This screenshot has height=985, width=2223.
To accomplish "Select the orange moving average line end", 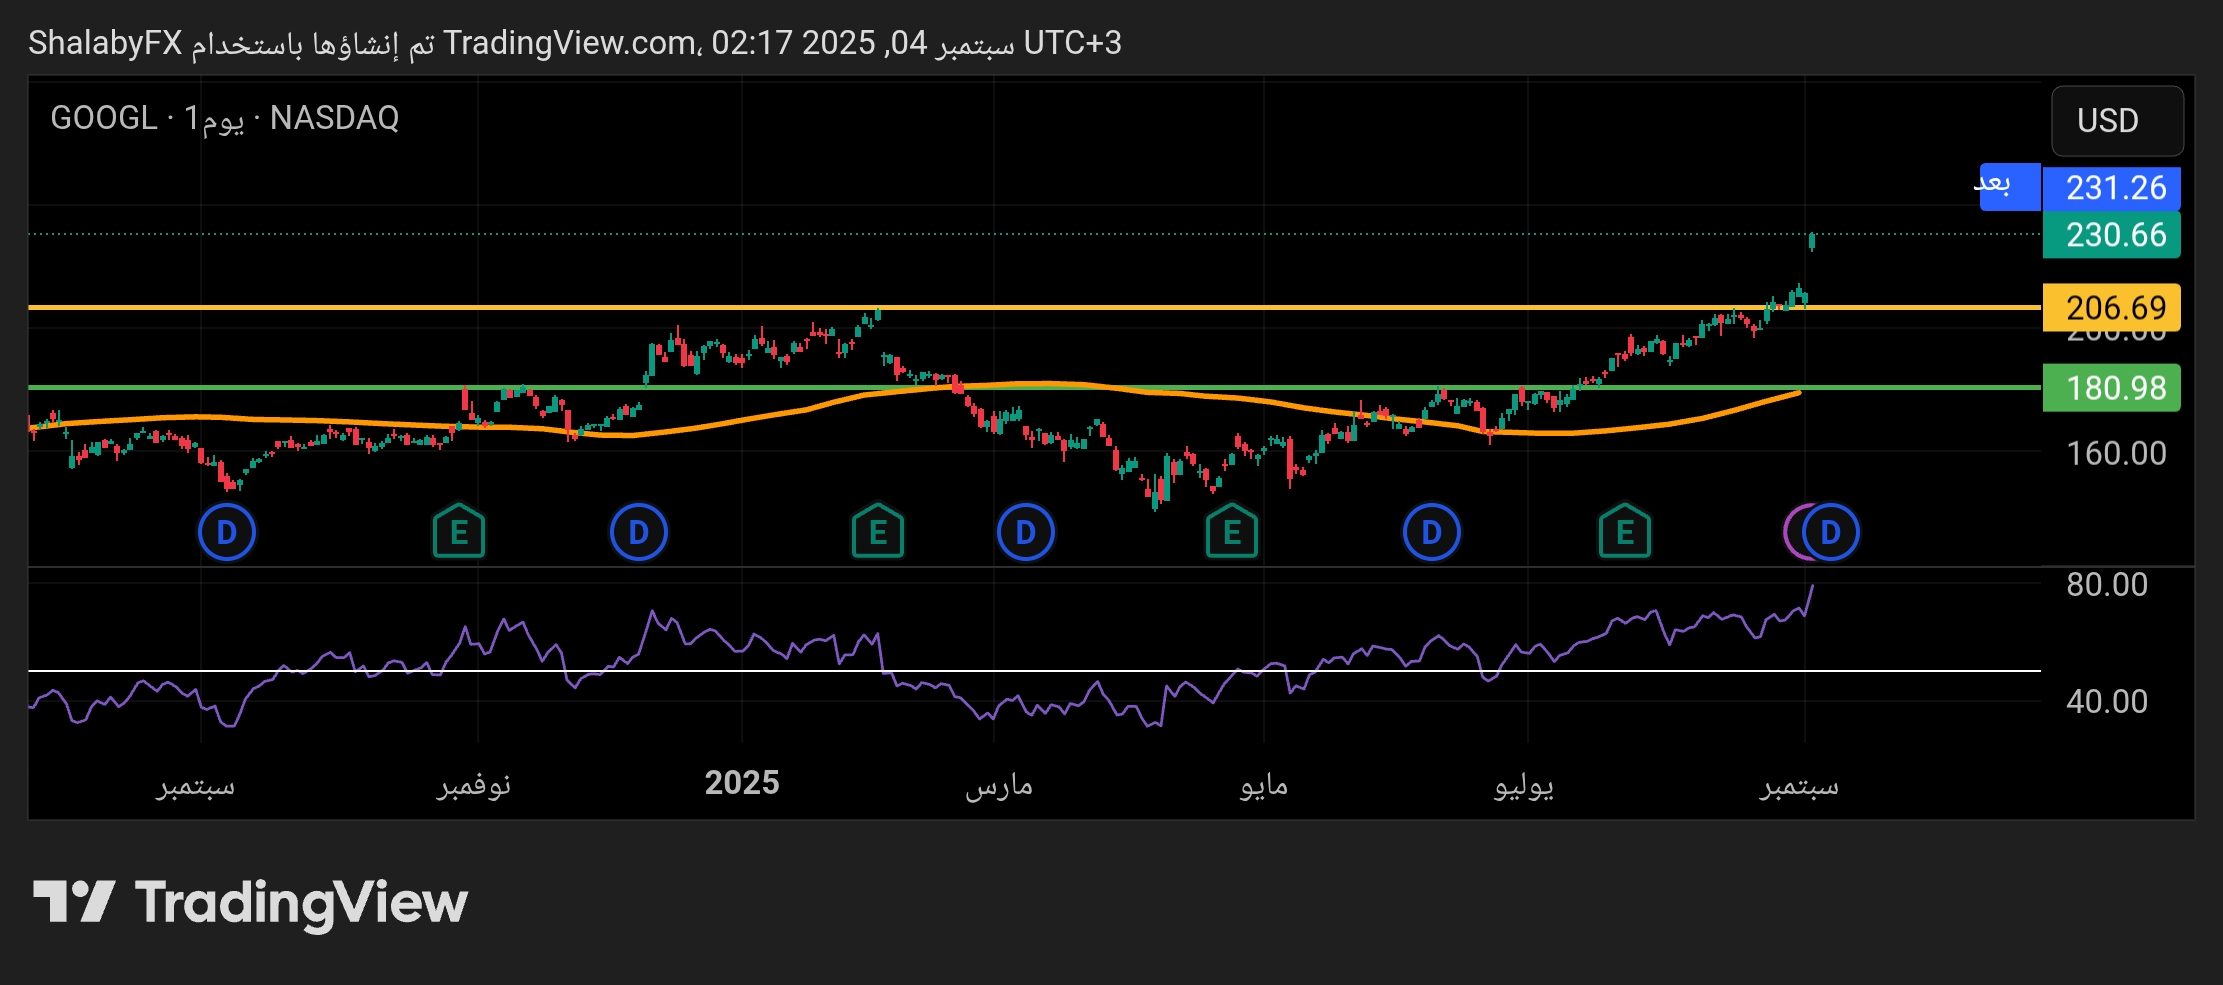I will [1797, 393].
